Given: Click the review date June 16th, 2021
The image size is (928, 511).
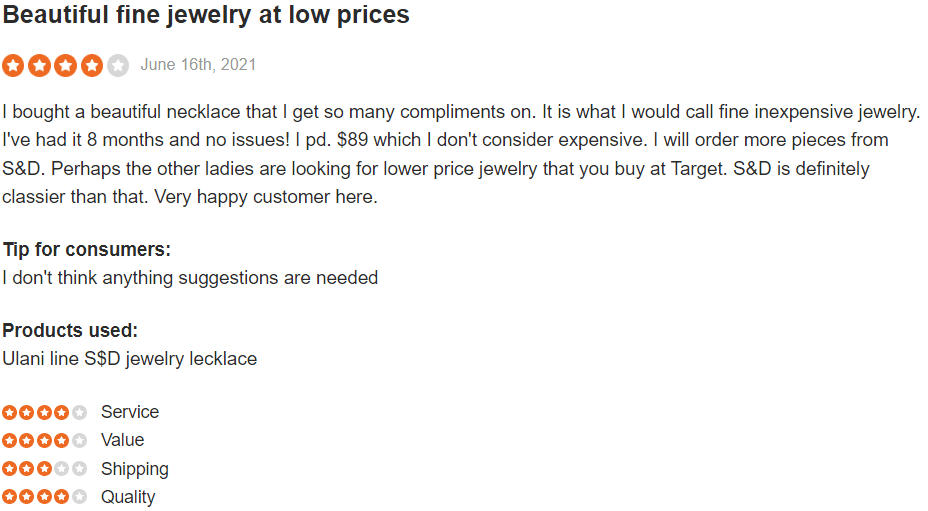Looking at the screenshot, I should 198,65.
